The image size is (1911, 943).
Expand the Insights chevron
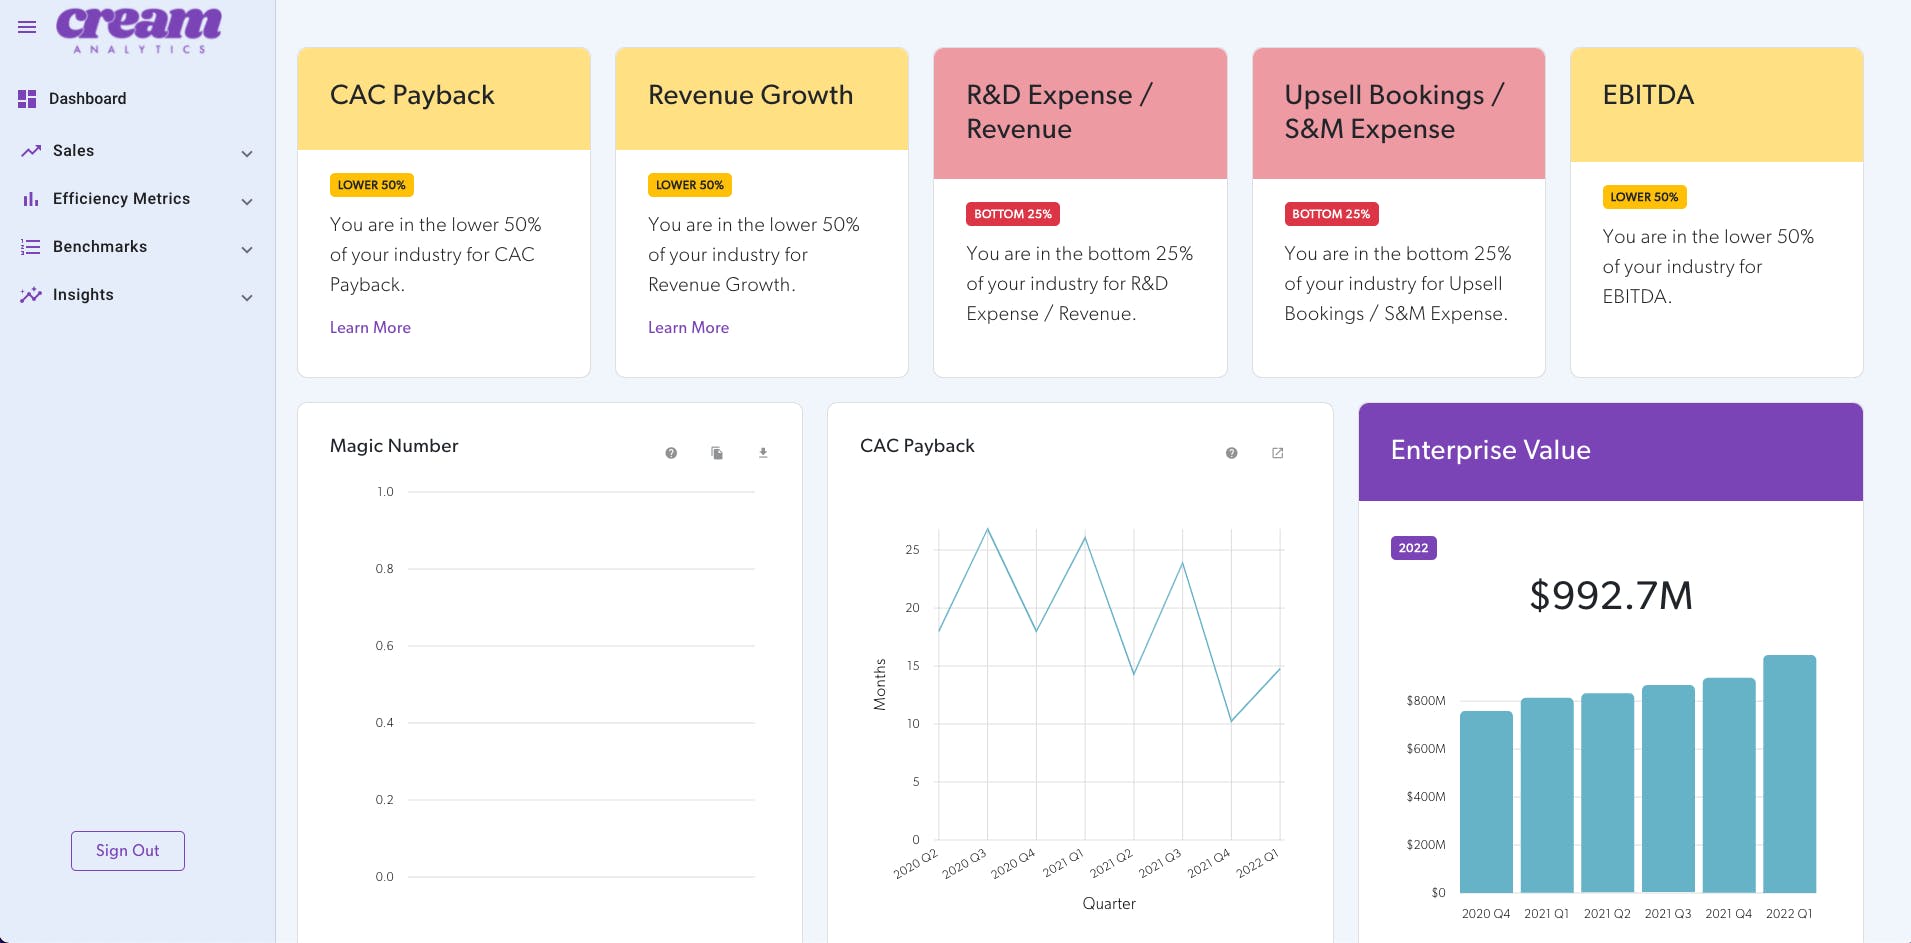point(247,298)
